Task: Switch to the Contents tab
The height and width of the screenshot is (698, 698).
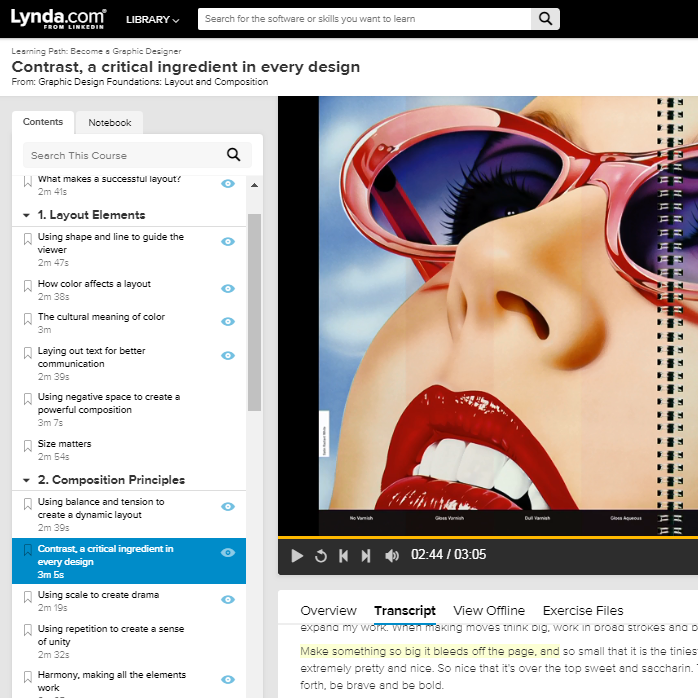Action: [x=43, y=122]
